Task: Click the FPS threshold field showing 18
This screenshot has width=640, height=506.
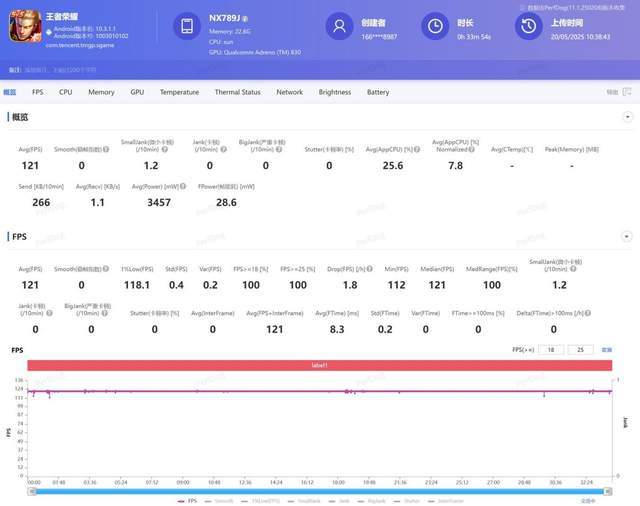Action: coord(550,350)
